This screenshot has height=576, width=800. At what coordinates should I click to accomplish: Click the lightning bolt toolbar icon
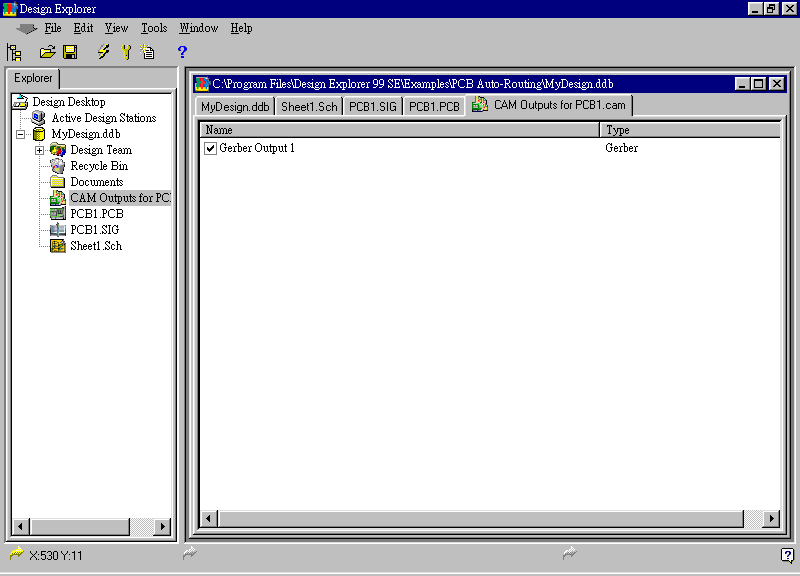[103, 52]
